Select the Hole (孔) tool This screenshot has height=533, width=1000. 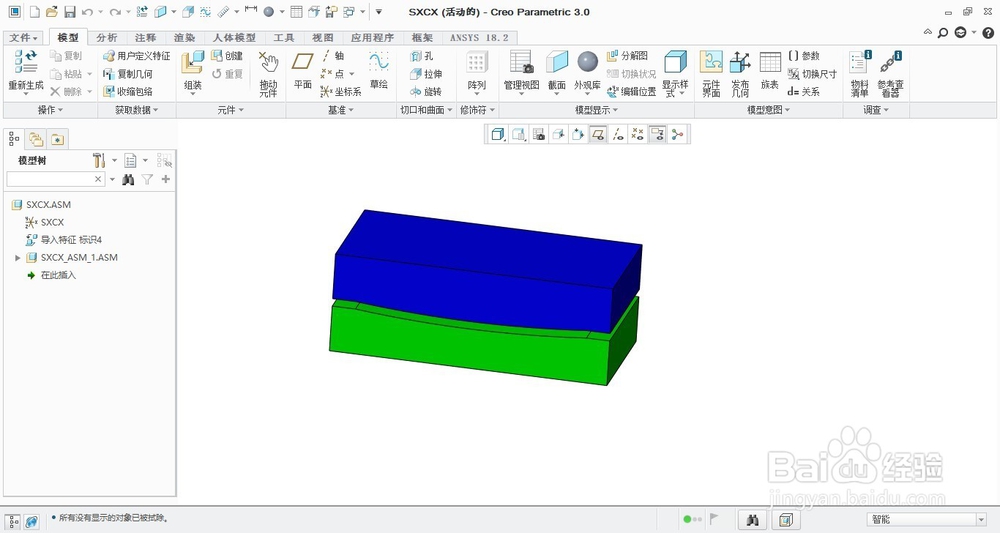(x=422, y=56)
